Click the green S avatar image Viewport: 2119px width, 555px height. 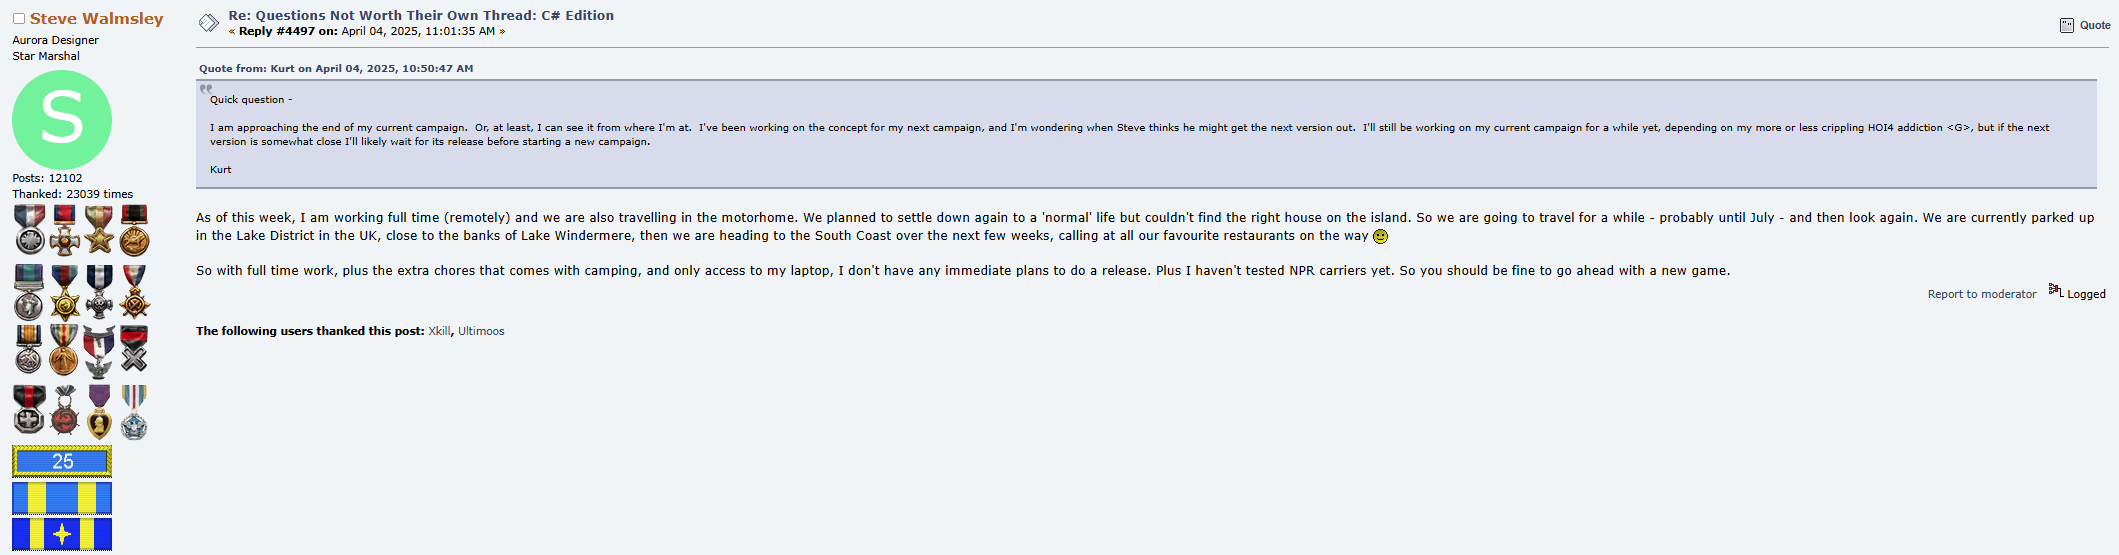coord(62,120)
